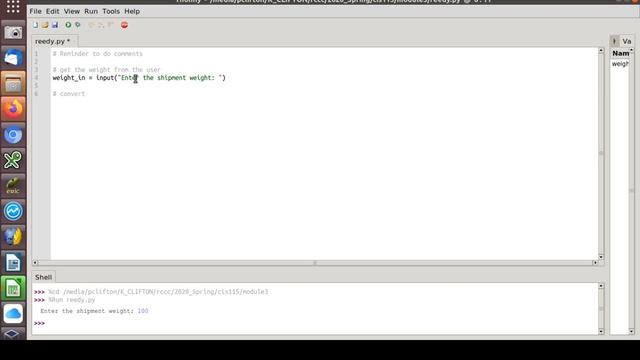
Task: Click the Open file folder icon
Action: pos(45,25)
